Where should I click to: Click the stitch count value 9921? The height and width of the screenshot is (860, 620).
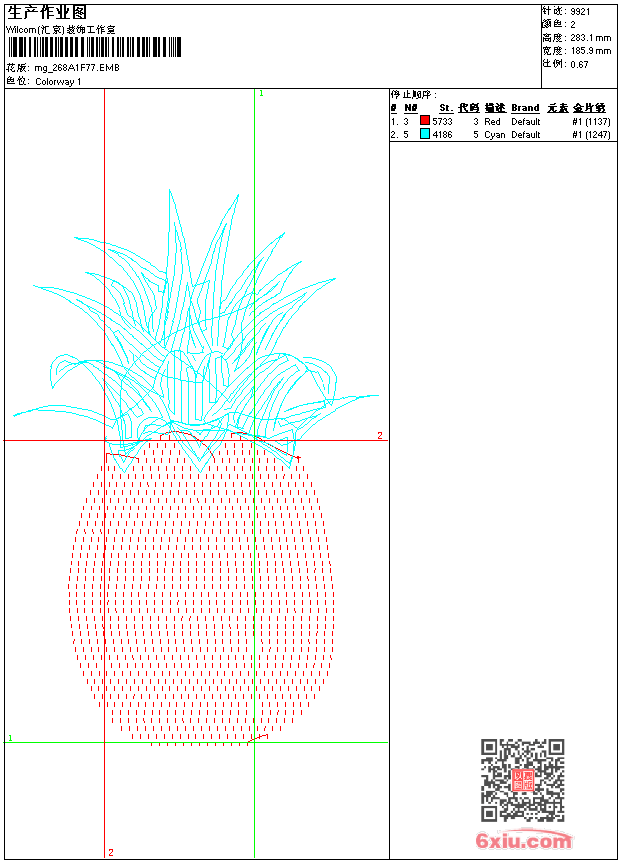(580, 11)
